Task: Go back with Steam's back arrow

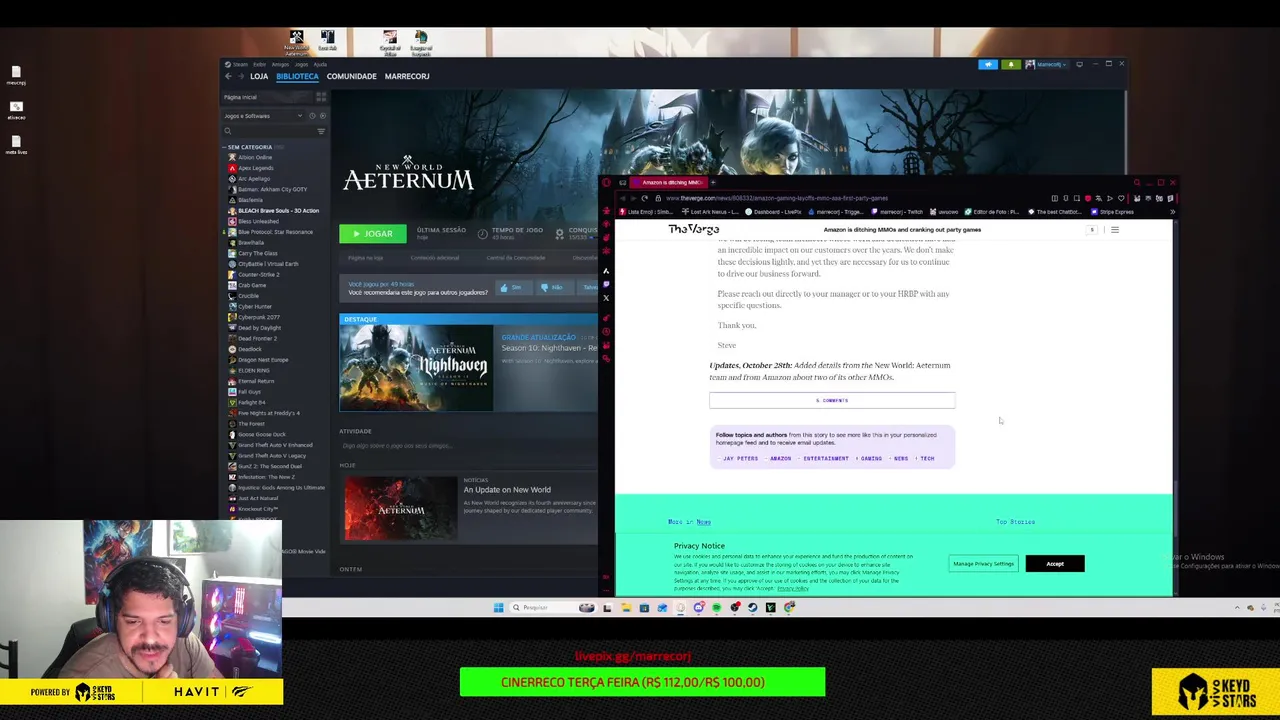Action: 228,76
